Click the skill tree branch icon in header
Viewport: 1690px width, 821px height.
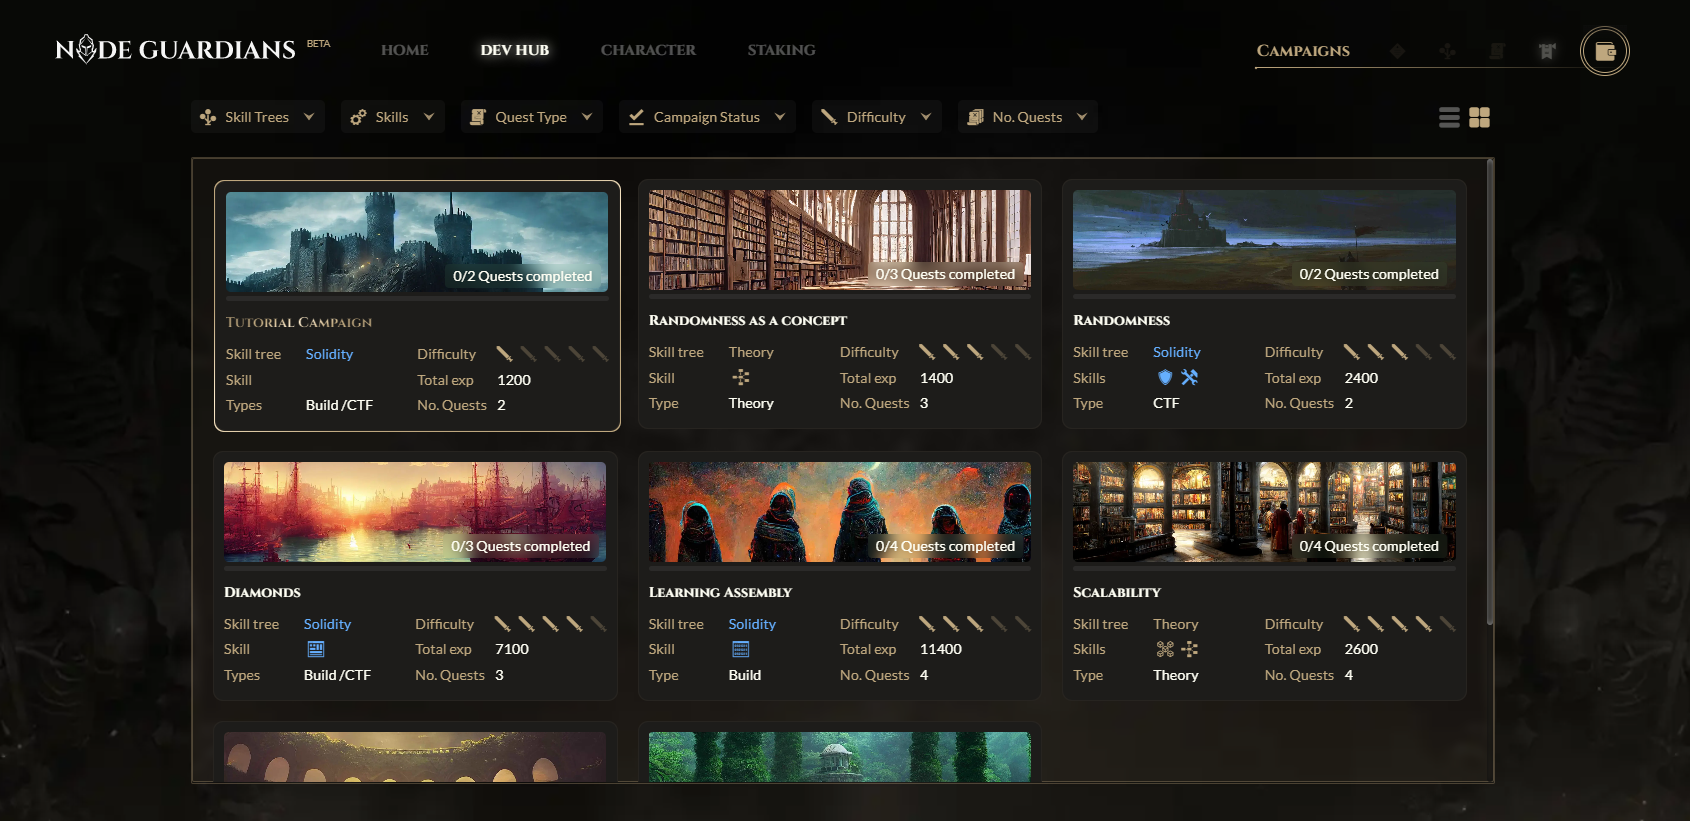(1447, 51)
